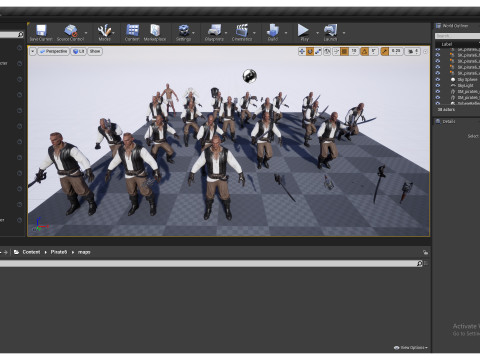
Task: Click the Build toolbar icon
Action: pos(273,33)
